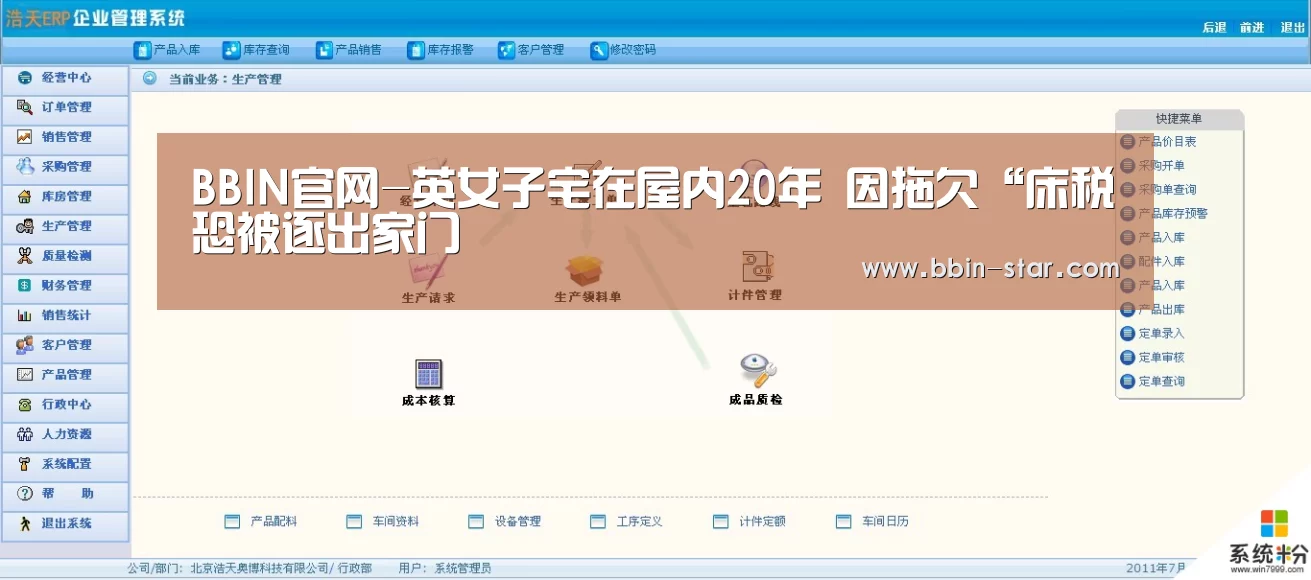This screenshot has height=580, width=1311.
Task: Click 退出系统 in the sidebar
Action: click(x=65, y=524)
